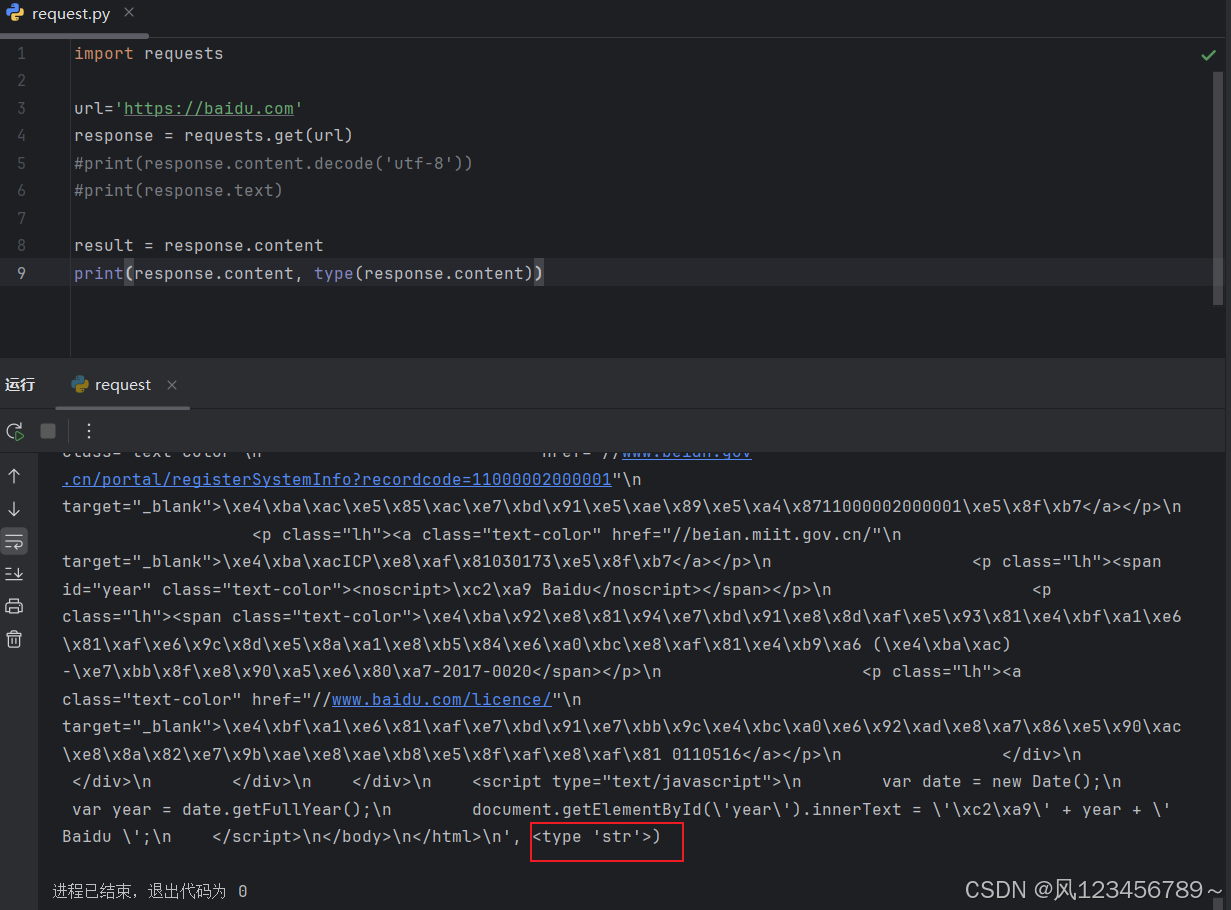The width and height of the screenshot is (1231, 910).
Task: Click the '进程已结束，退出代码为 0' message
Action: pyautogui.click(x=150, y=890)
